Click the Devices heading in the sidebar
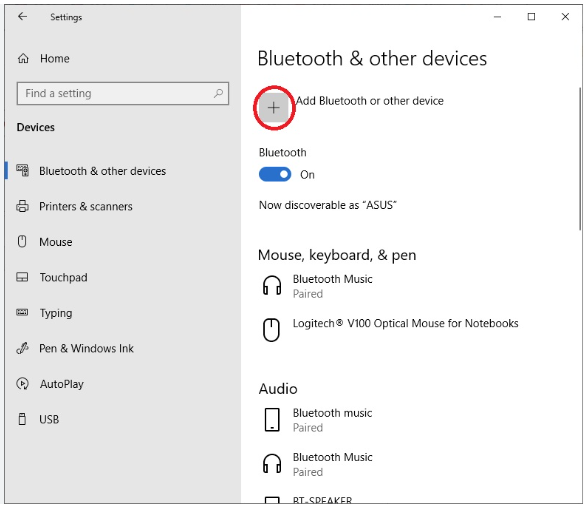The image size is (587, 510). point(36,127)
